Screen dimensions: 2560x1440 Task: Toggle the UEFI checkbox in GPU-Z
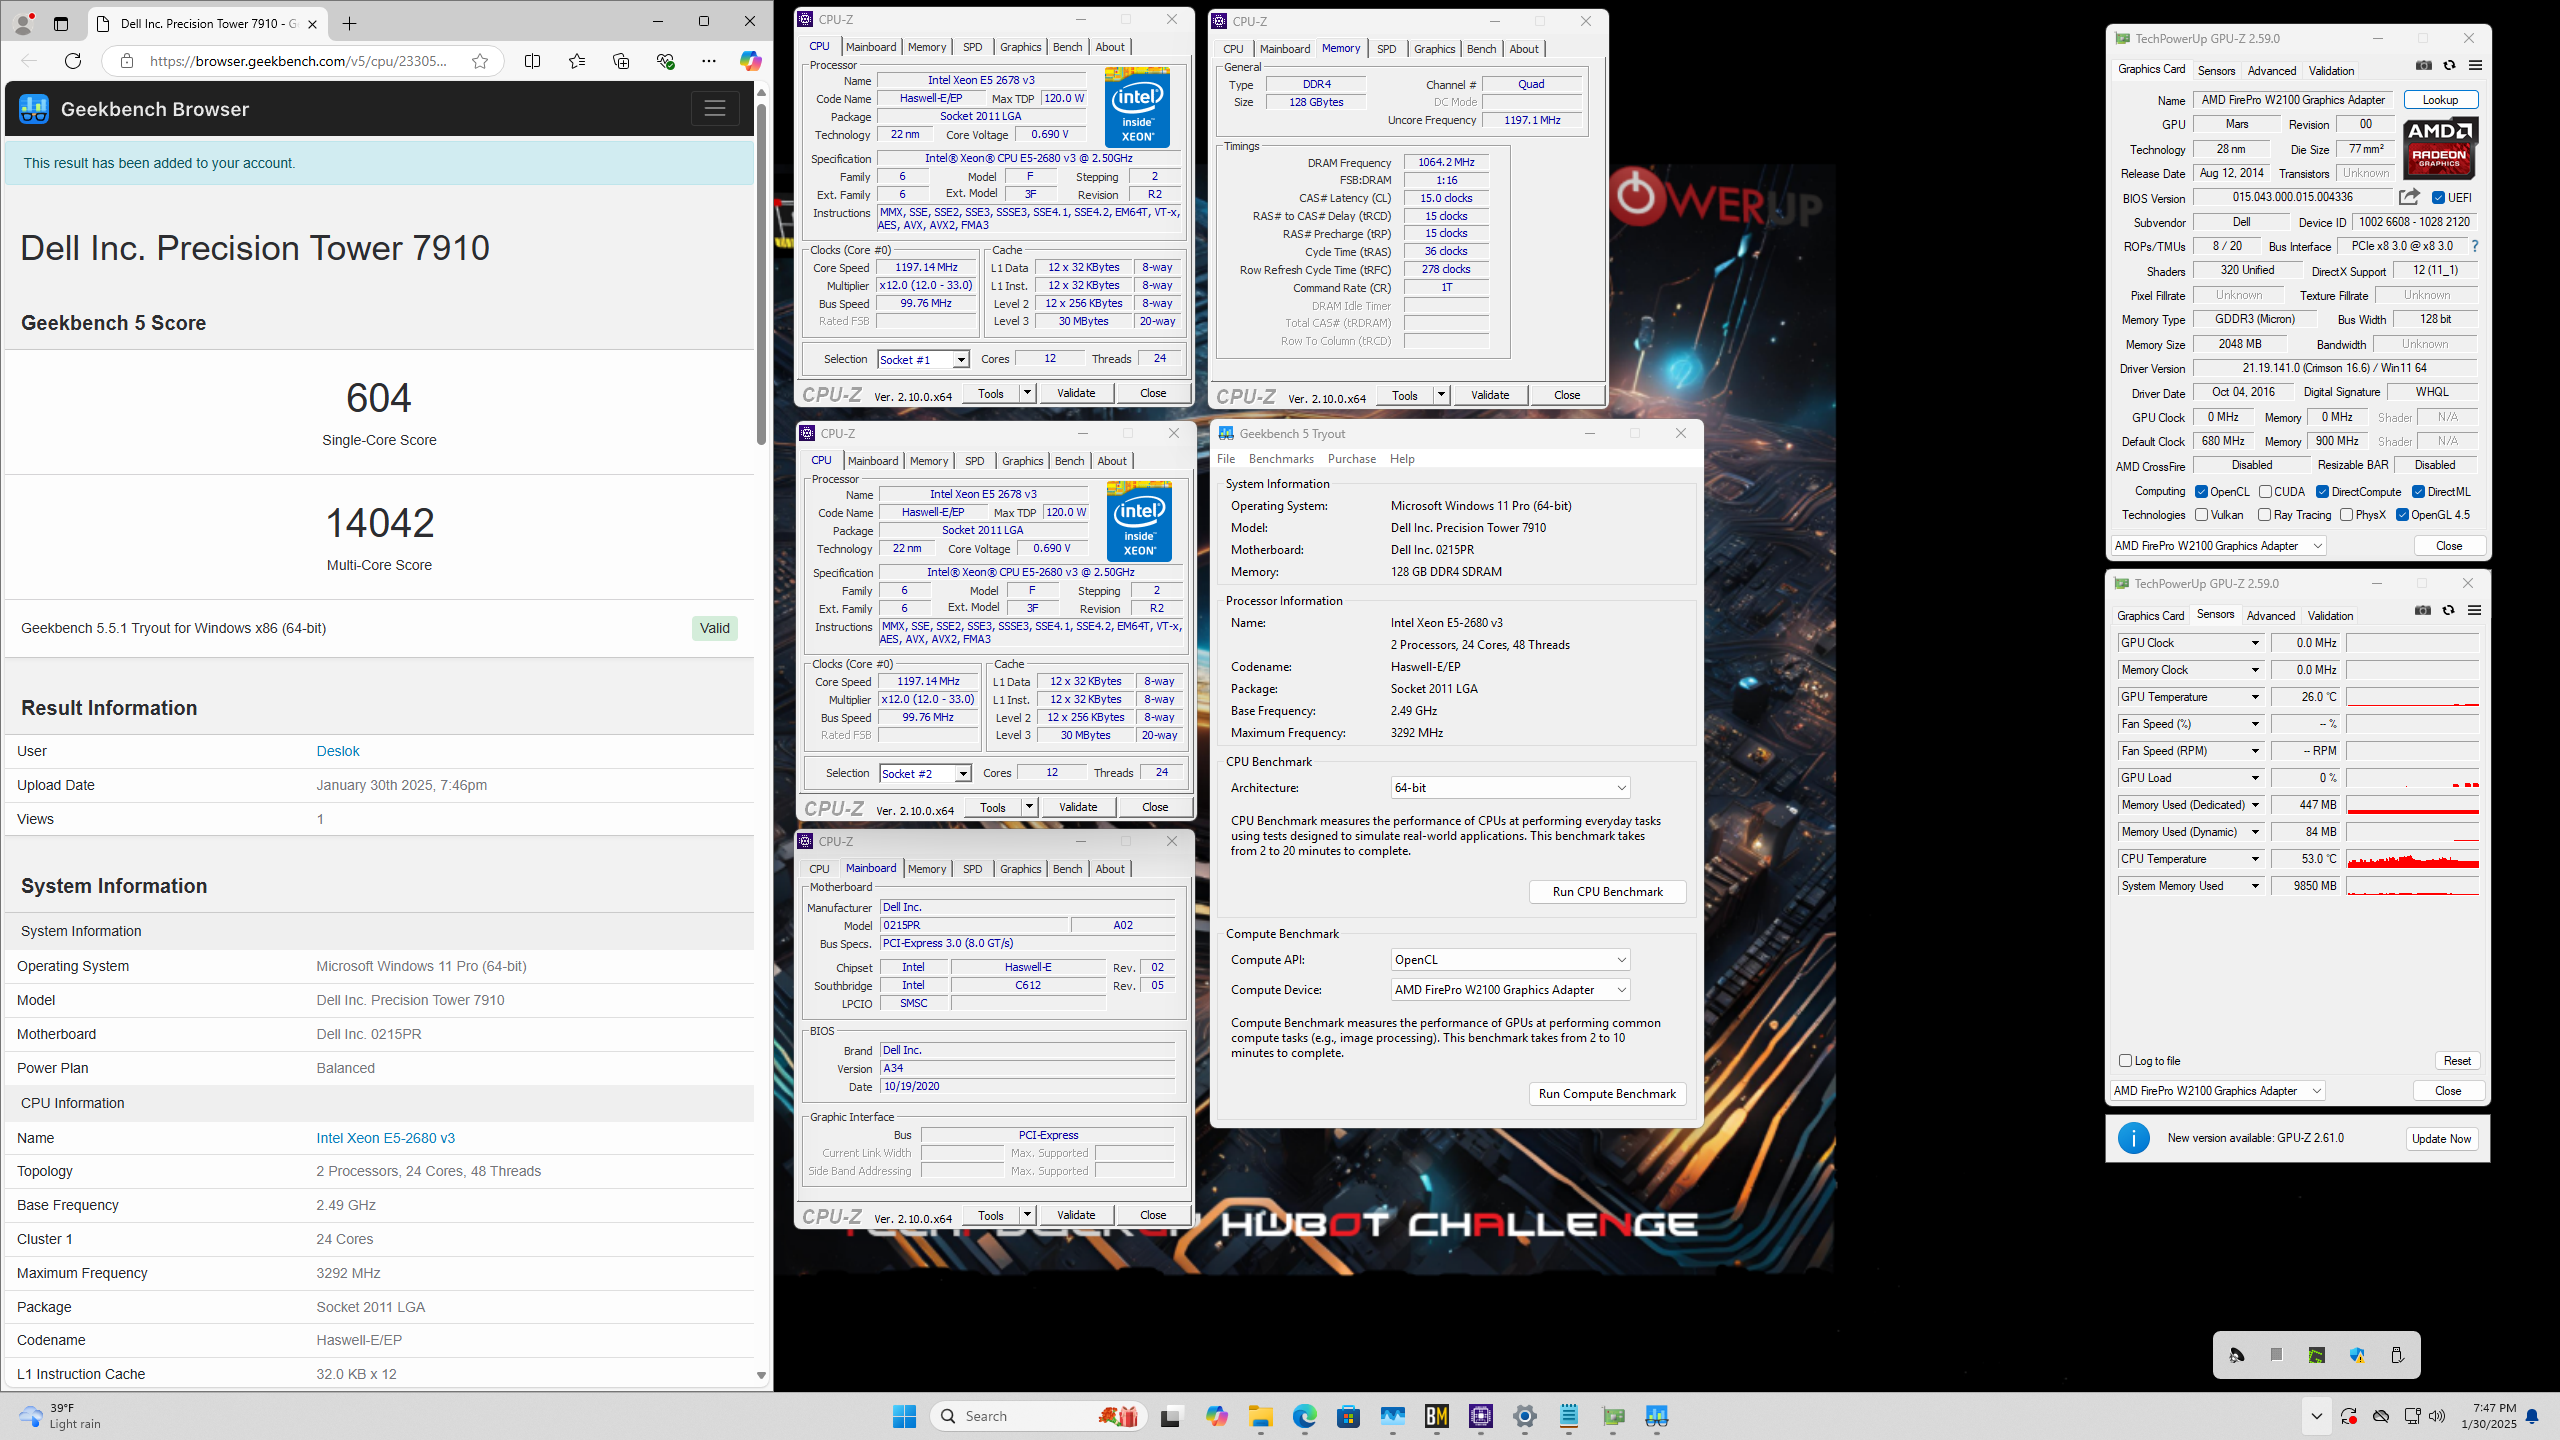[2438, 197]
